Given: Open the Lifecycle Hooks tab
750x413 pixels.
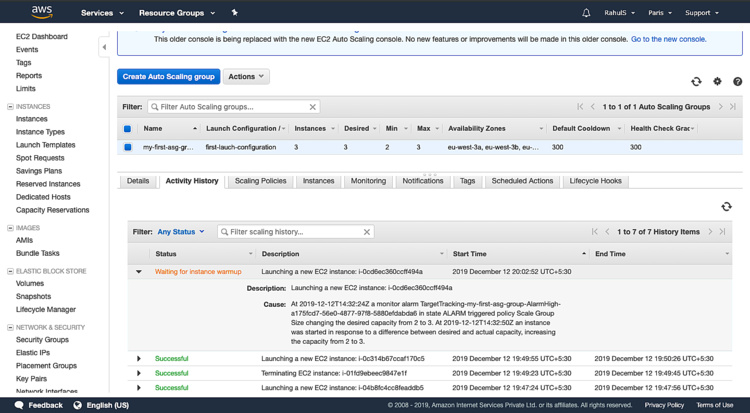Looking at the screenshot, I should pos(595,181).
